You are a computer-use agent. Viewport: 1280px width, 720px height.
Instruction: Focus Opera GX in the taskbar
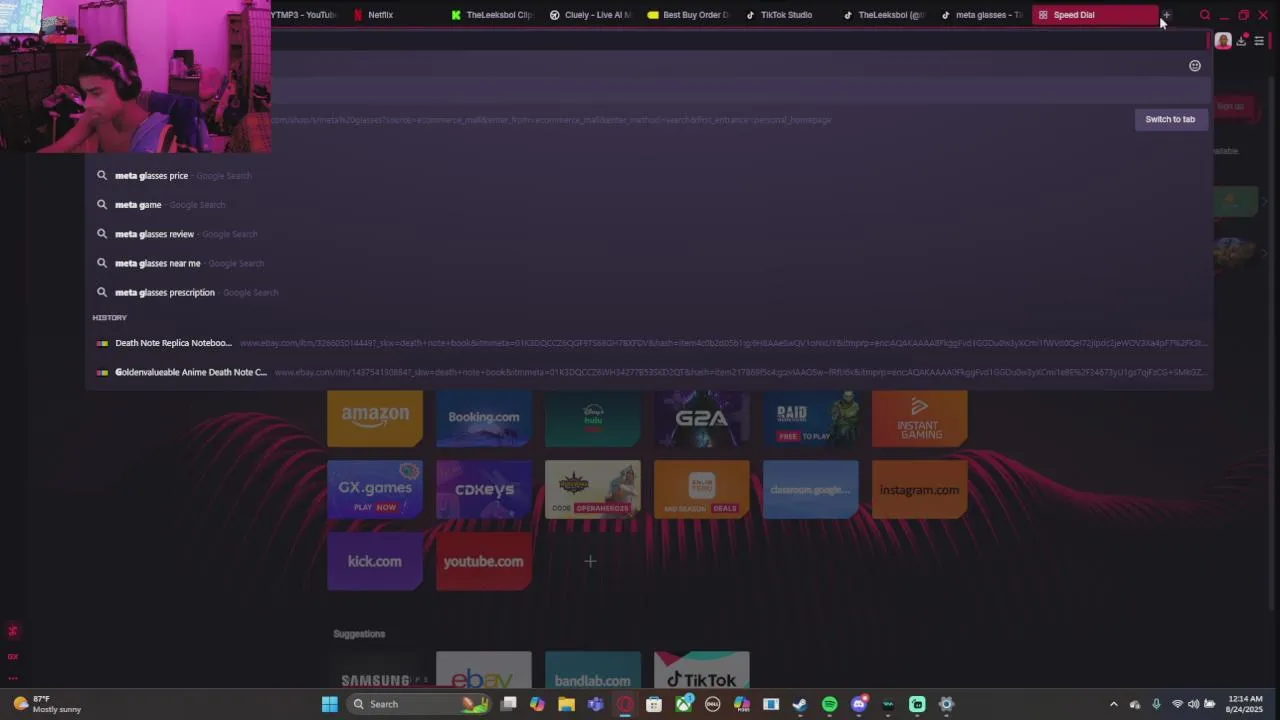625,704
